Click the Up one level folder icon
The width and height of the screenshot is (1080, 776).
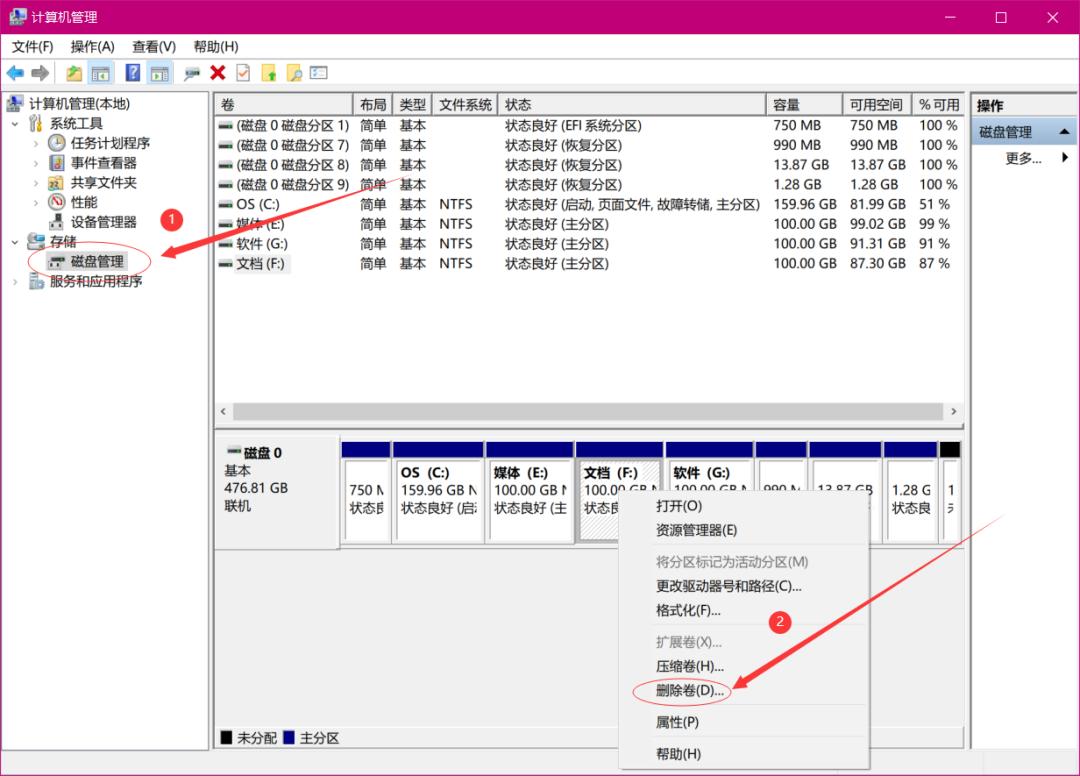(x=75, y=73)
